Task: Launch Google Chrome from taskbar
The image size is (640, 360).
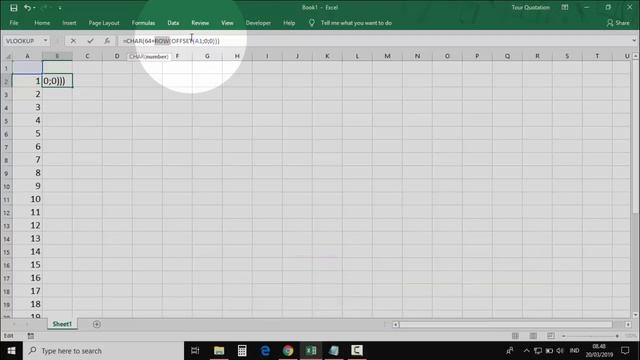Action: click(x=288, y=351)
